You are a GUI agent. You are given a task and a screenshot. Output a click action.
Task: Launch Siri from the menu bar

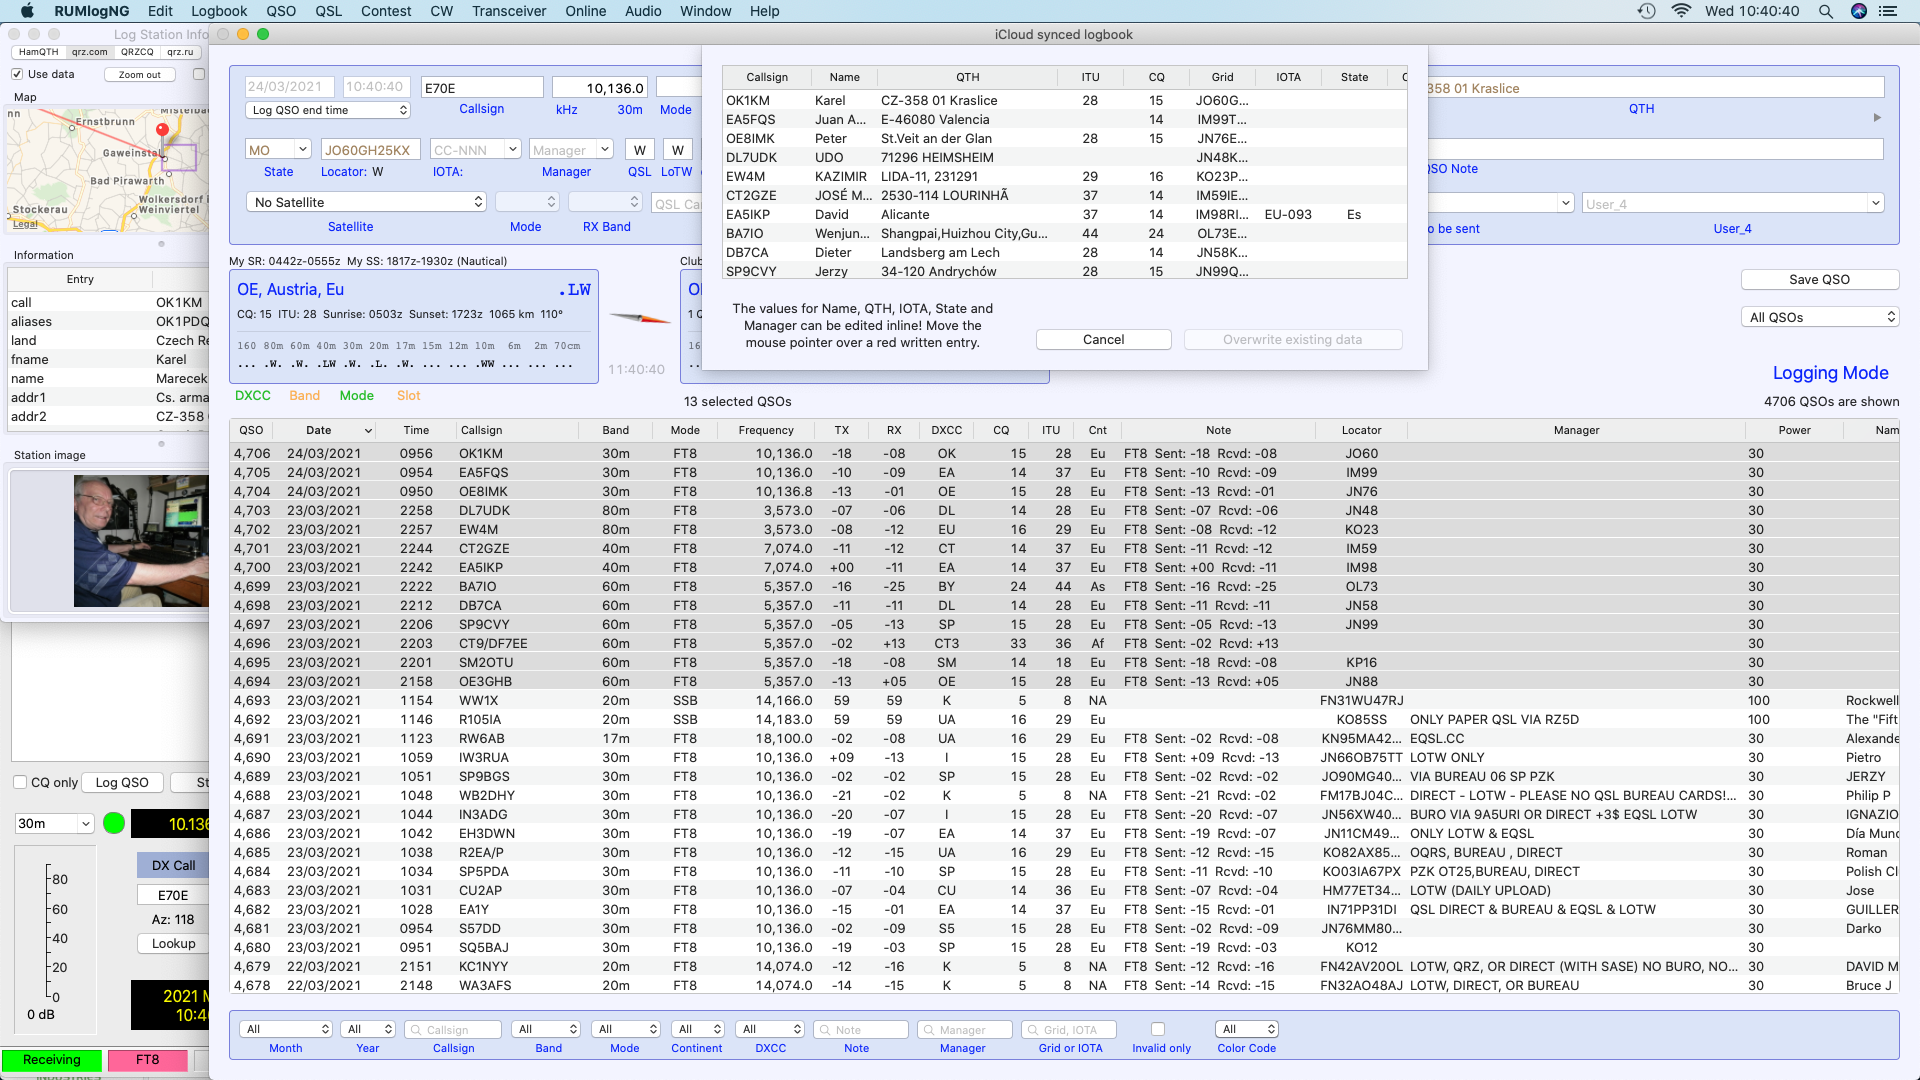click(x=1859, y=11)
